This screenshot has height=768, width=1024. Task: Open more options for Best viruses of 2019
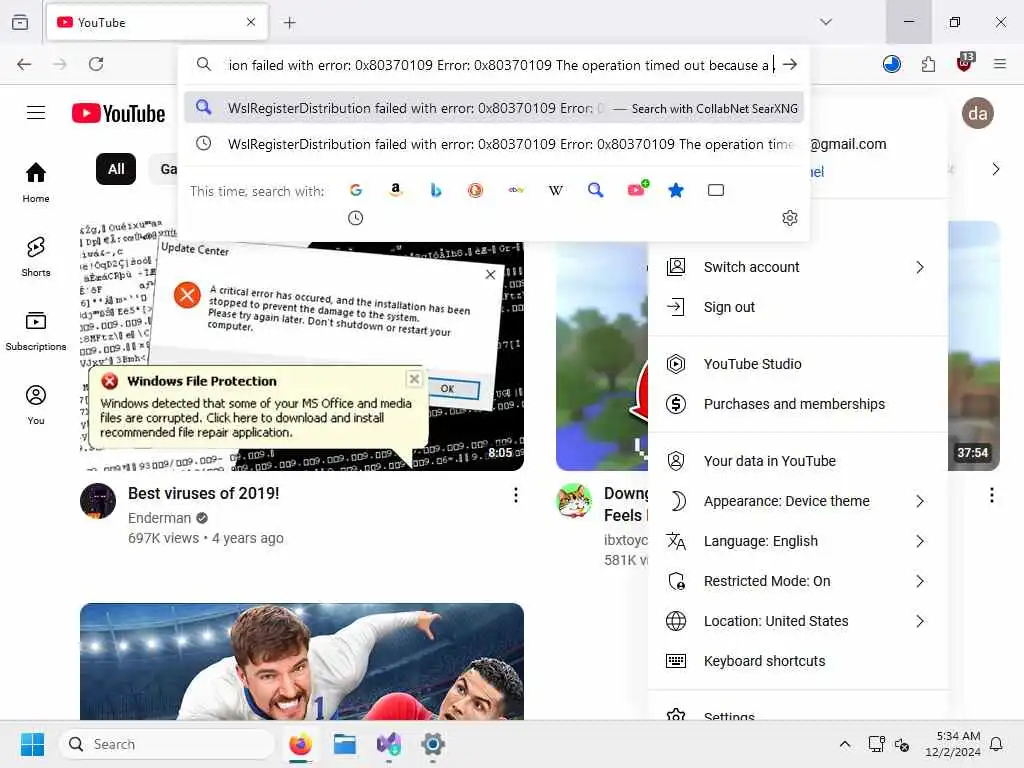pyautogui.click(x=516, y=495)
